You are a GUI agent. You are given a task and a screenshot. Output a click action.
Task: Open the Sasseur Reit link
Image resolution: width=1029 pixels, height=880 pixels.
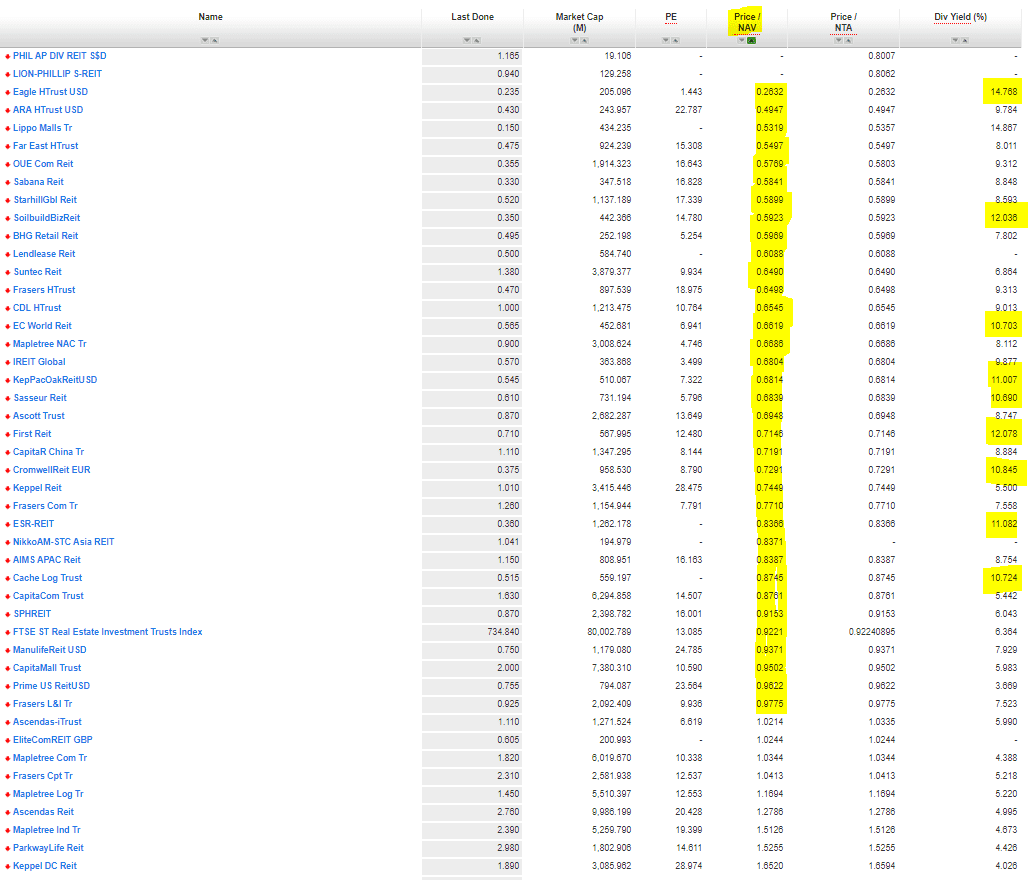[40, 398]
